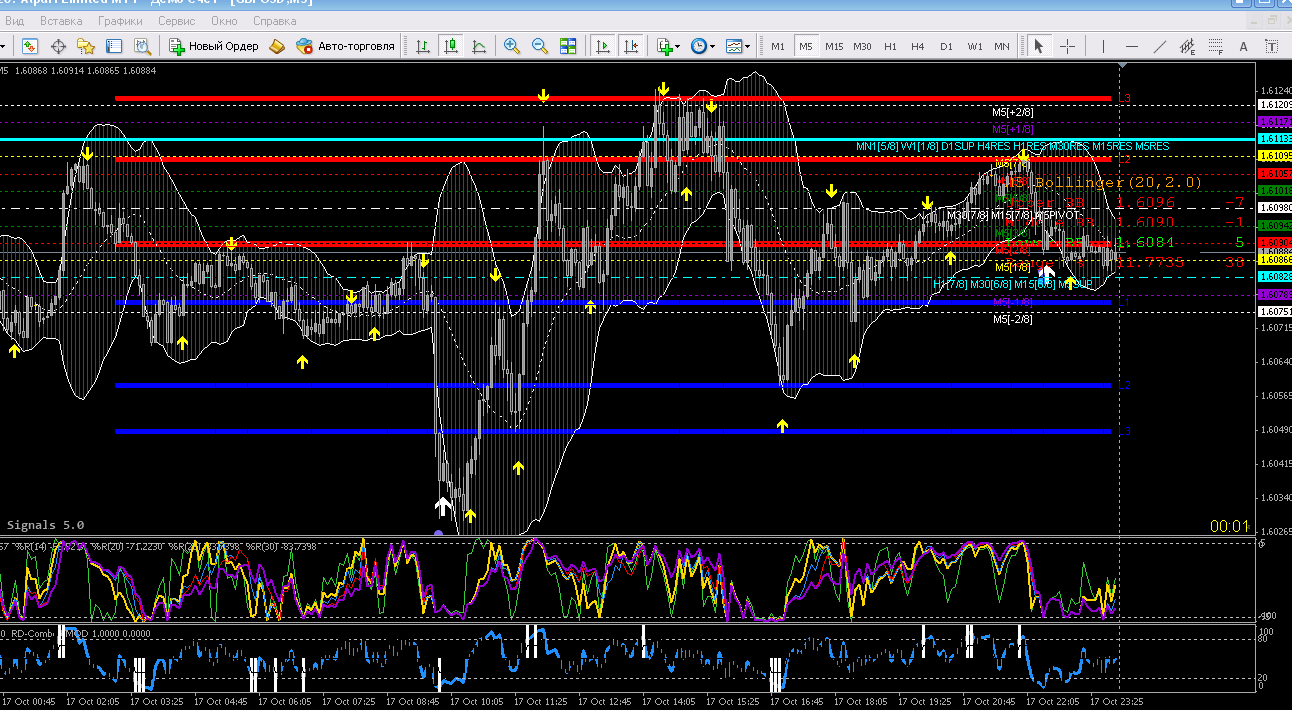Zoom in on the chart
This screenshot has height=710, width=1292.
[x=512, y=46]
